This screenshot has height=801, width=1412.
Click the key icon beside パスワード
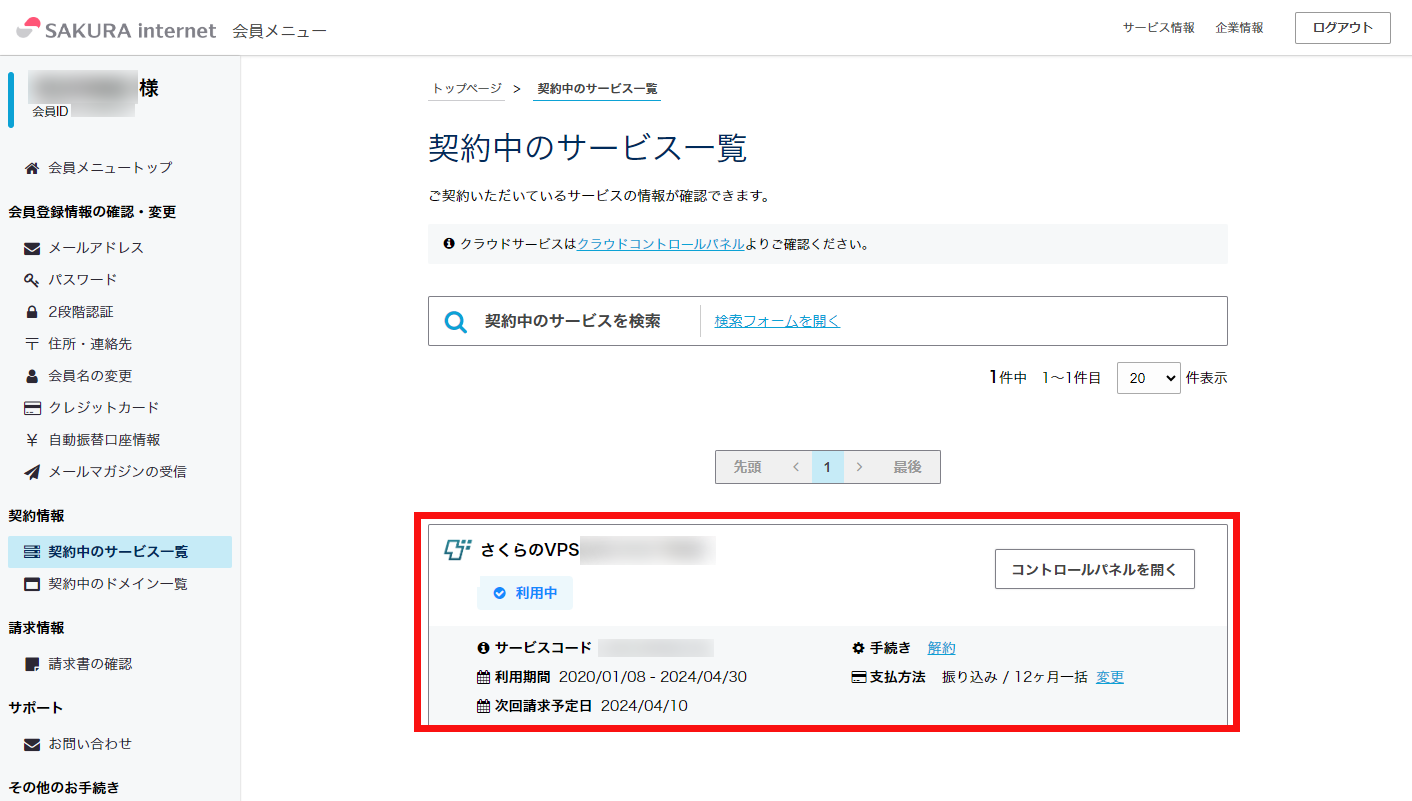[32, 280]
